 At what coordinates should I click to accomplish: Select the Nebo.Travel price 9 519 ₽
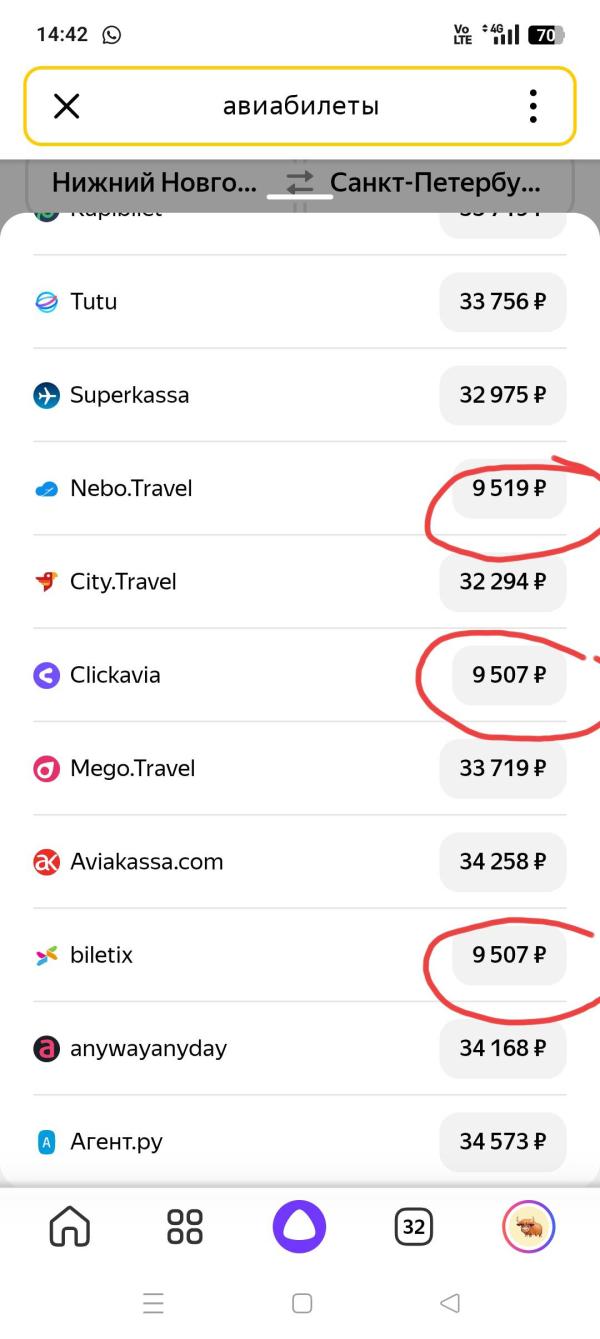[508, 489]
